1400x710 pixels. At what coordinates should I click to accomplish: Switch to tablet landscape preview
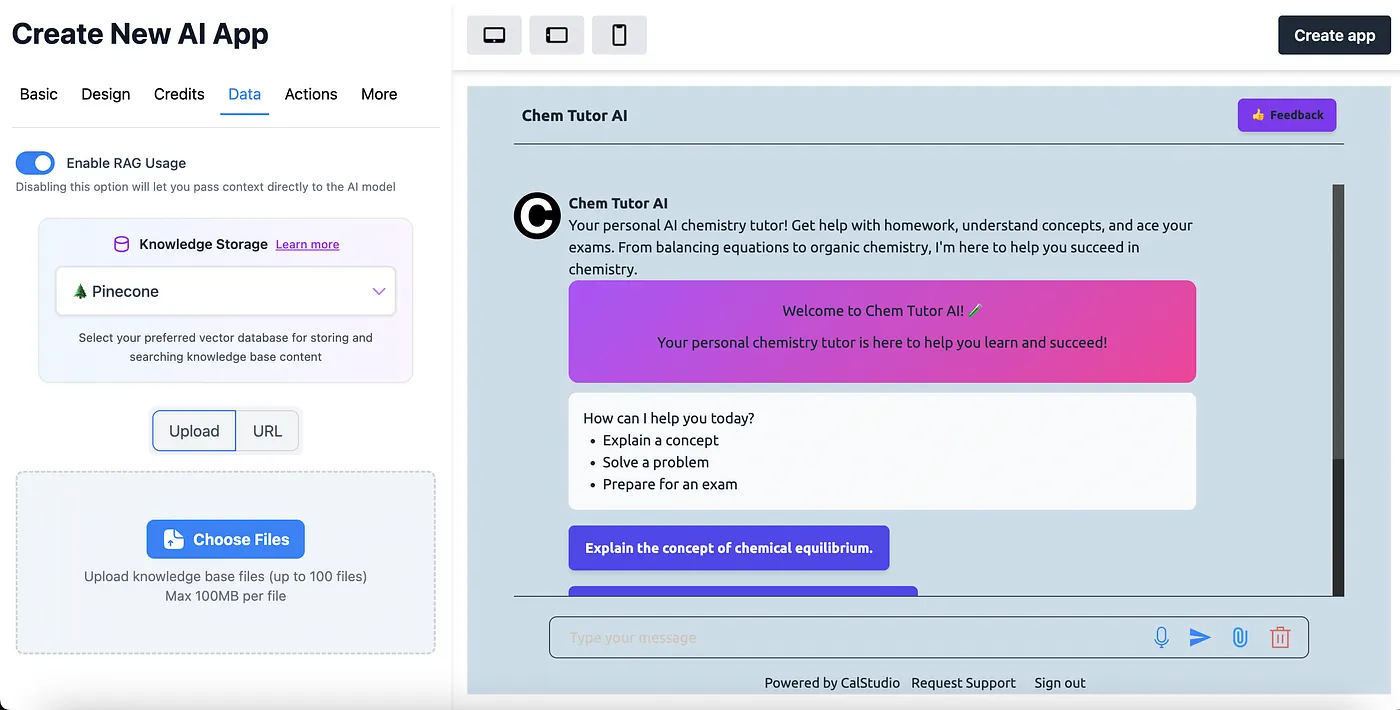(556, 34)
